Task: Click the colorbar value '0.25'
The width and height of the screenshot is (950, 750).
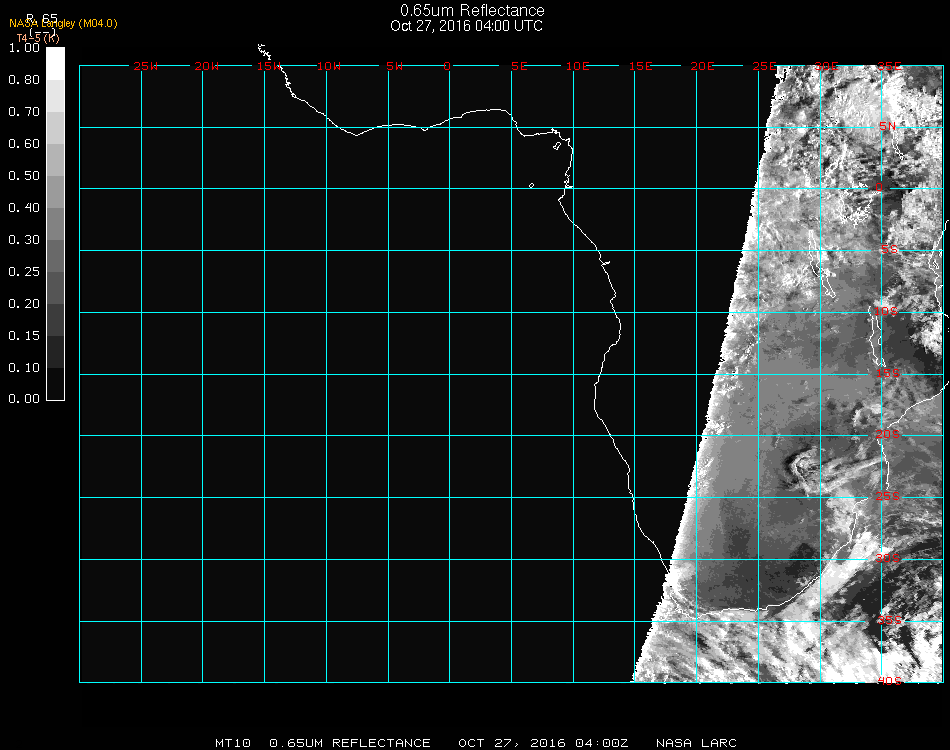Action: (24, 272)
